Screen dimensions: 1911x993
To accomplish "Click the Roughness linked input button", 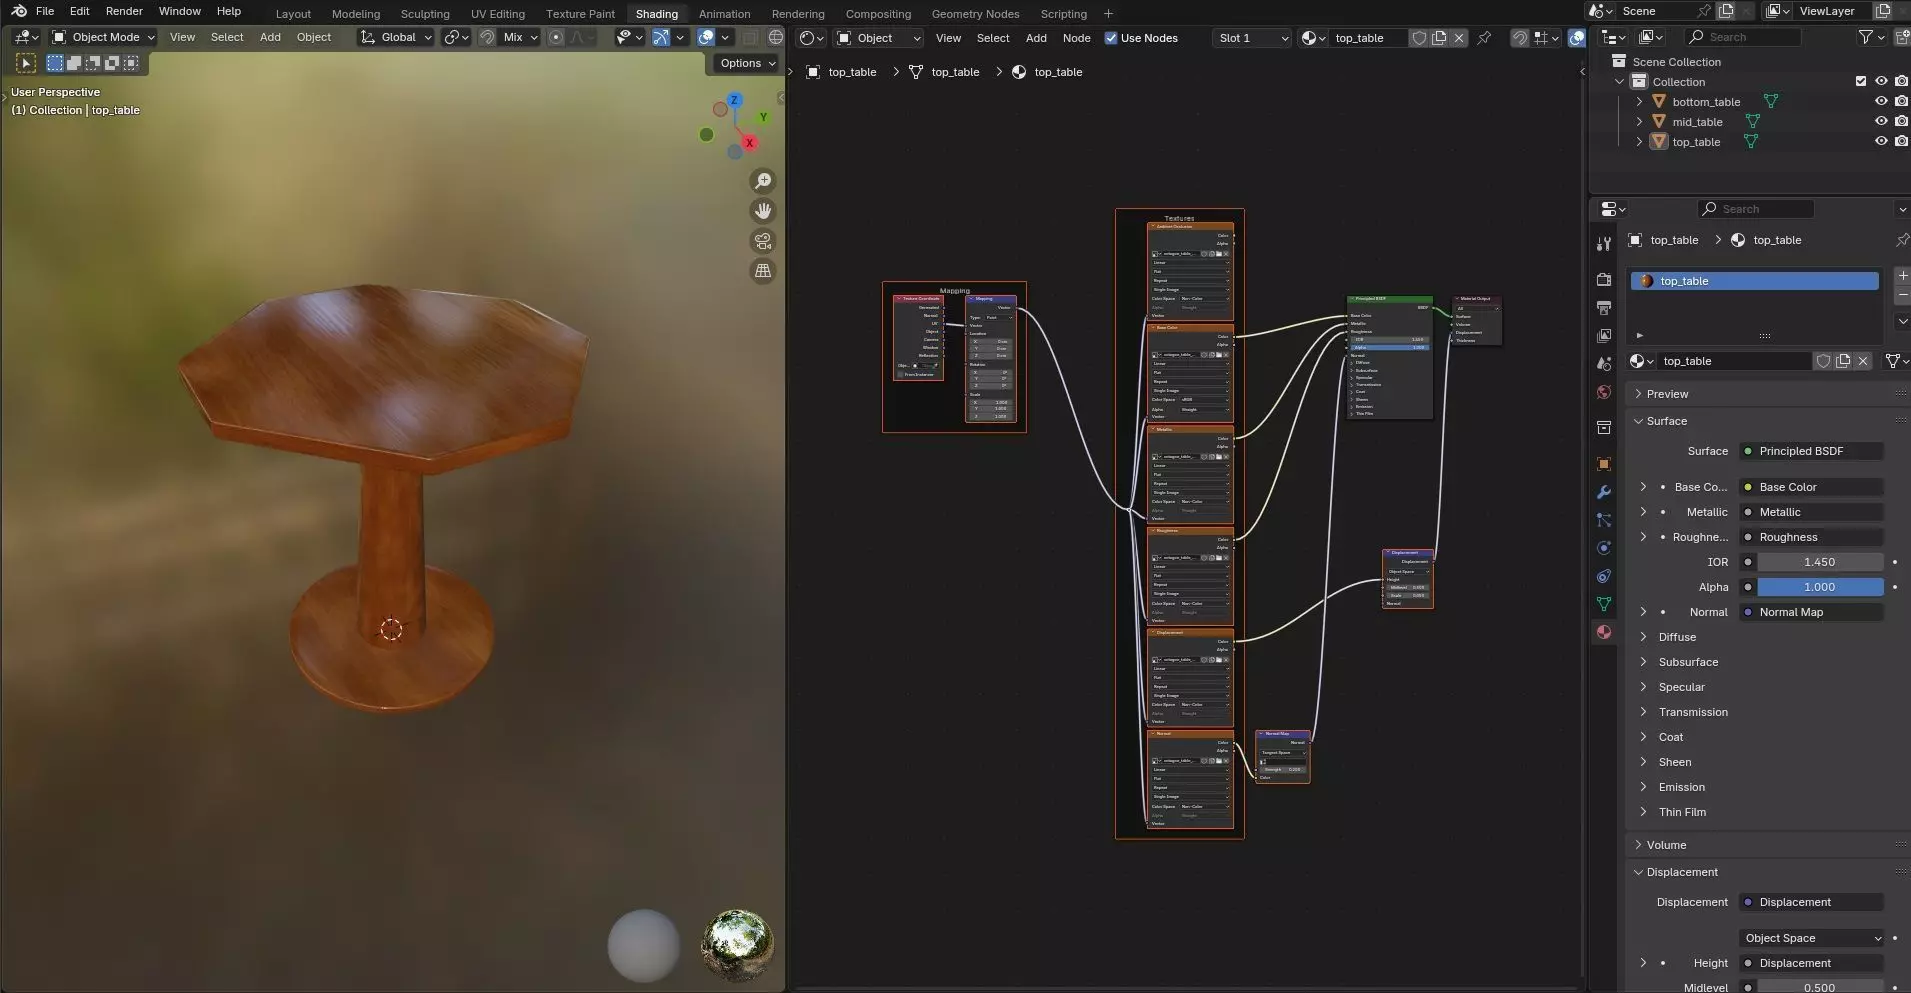I will (1812, 537).
